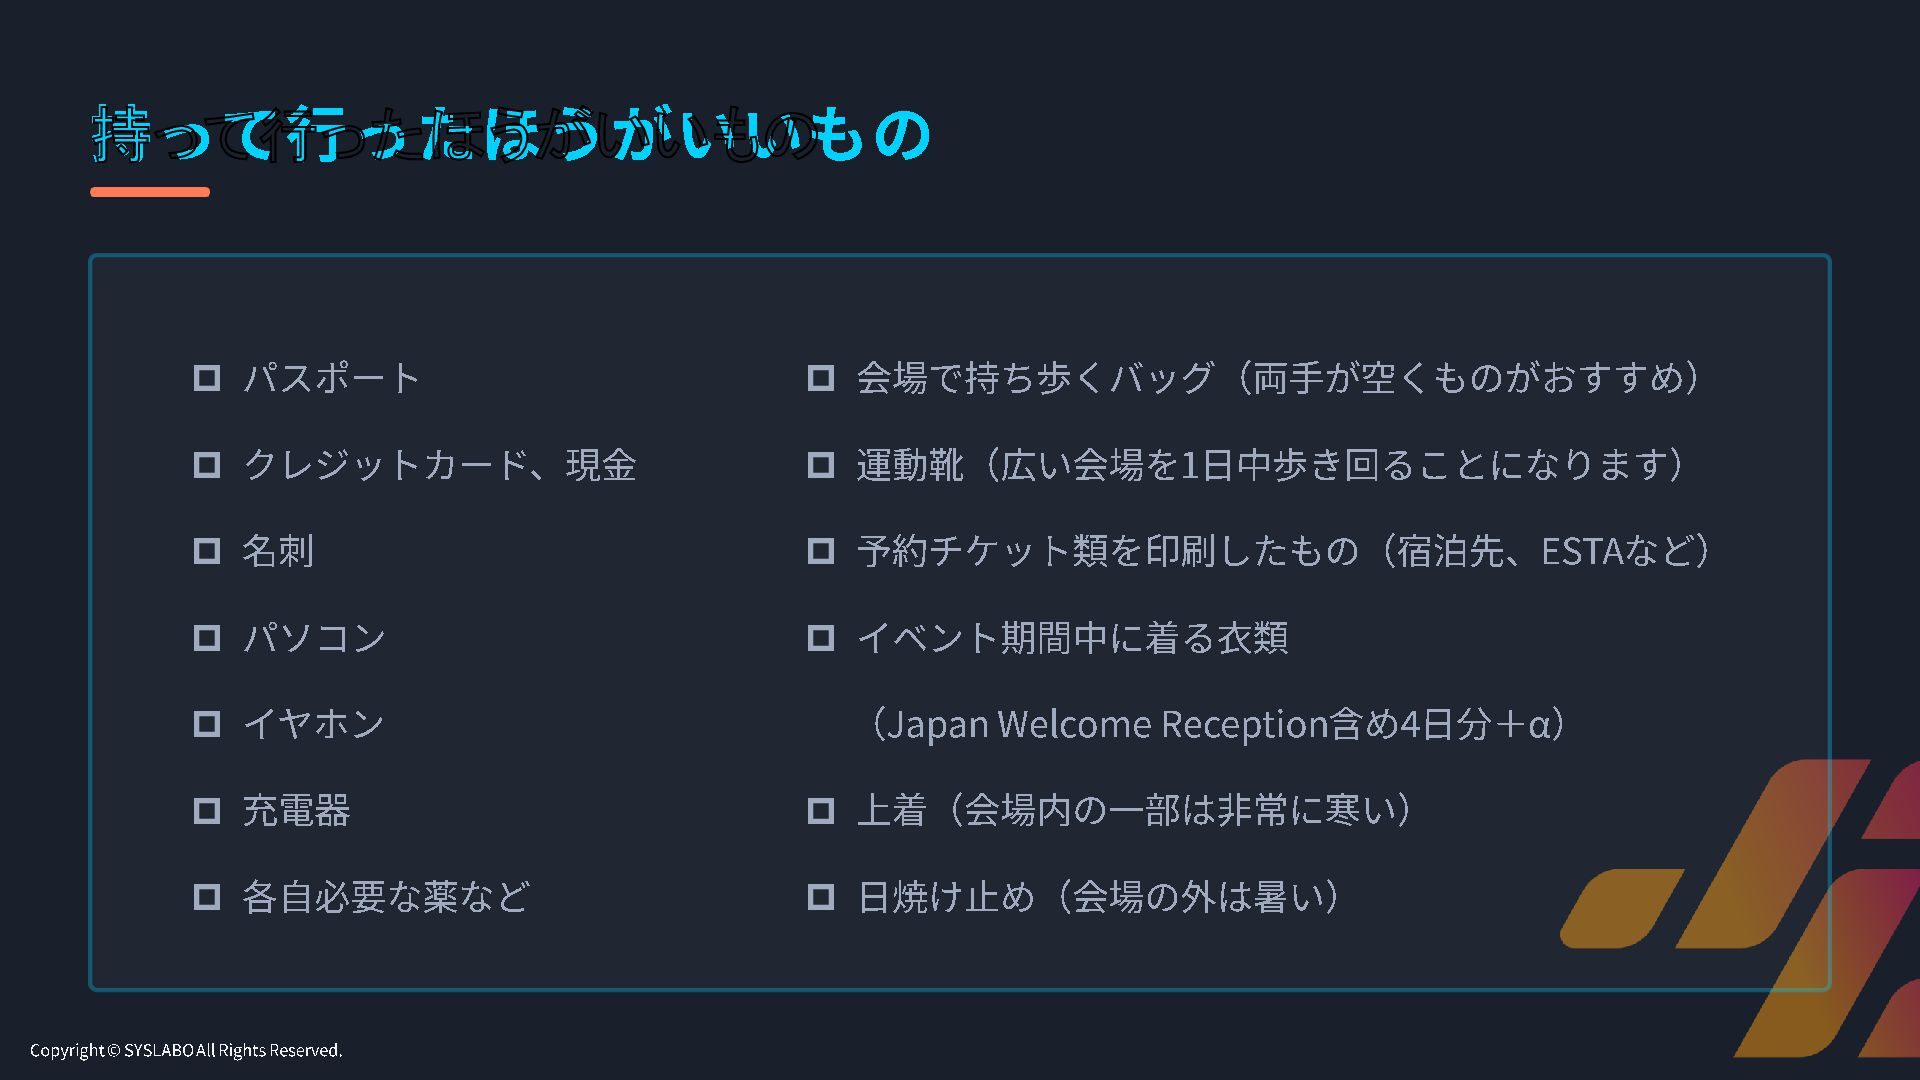The image size is (1920, 1080).
Task: Check the 名刺 checkbox
Action: tap(207, 551)
